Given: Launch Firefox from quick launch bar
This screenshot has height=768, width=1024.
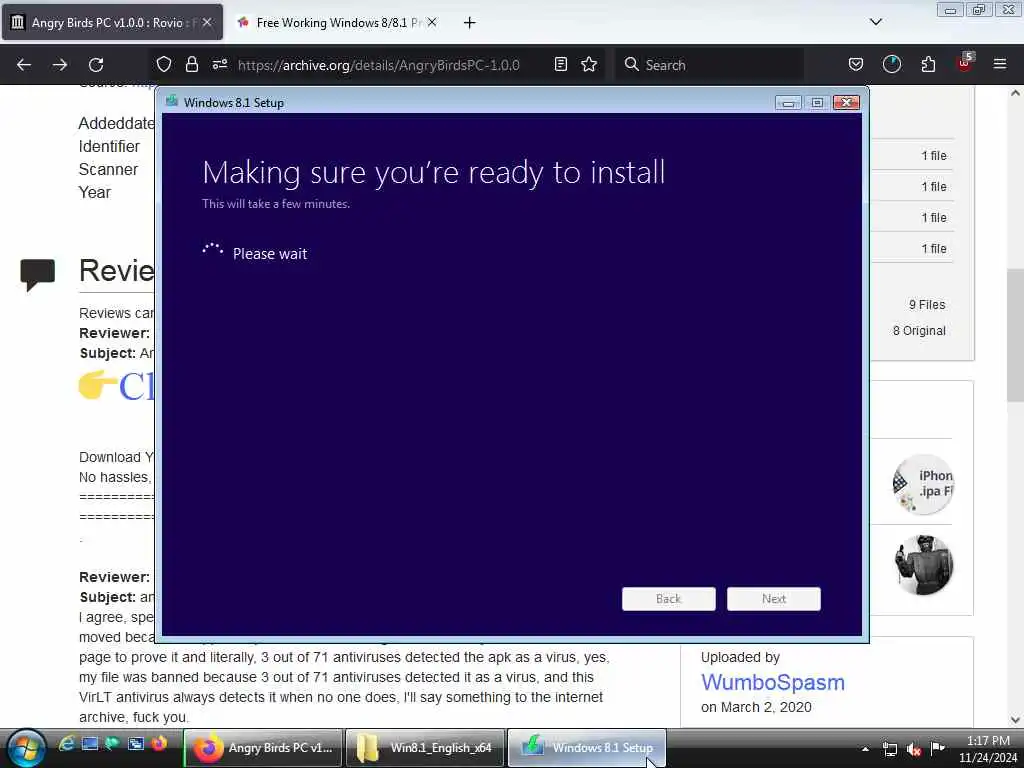Looking at the screenshot, I should coord(159,743).
